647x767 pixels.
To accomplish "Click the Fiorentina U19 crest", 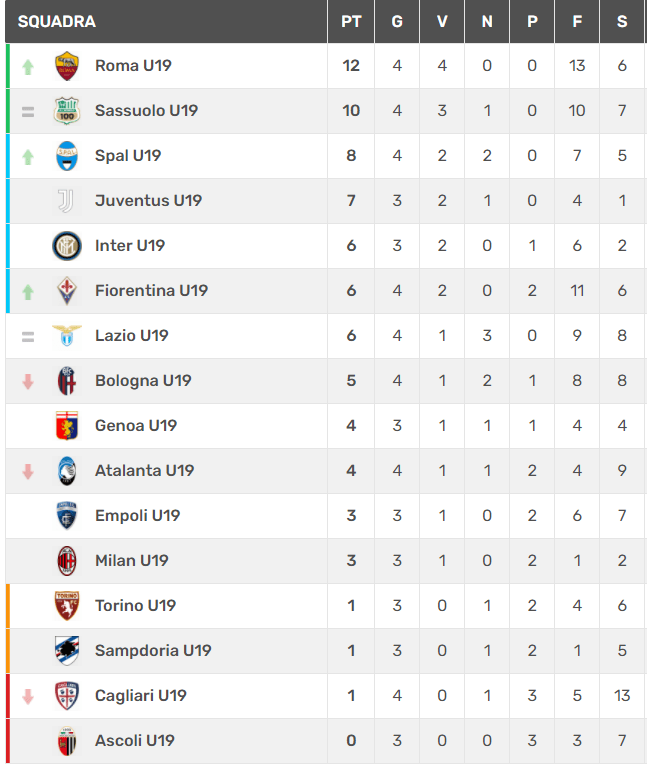I will click(x=67, y=291).
